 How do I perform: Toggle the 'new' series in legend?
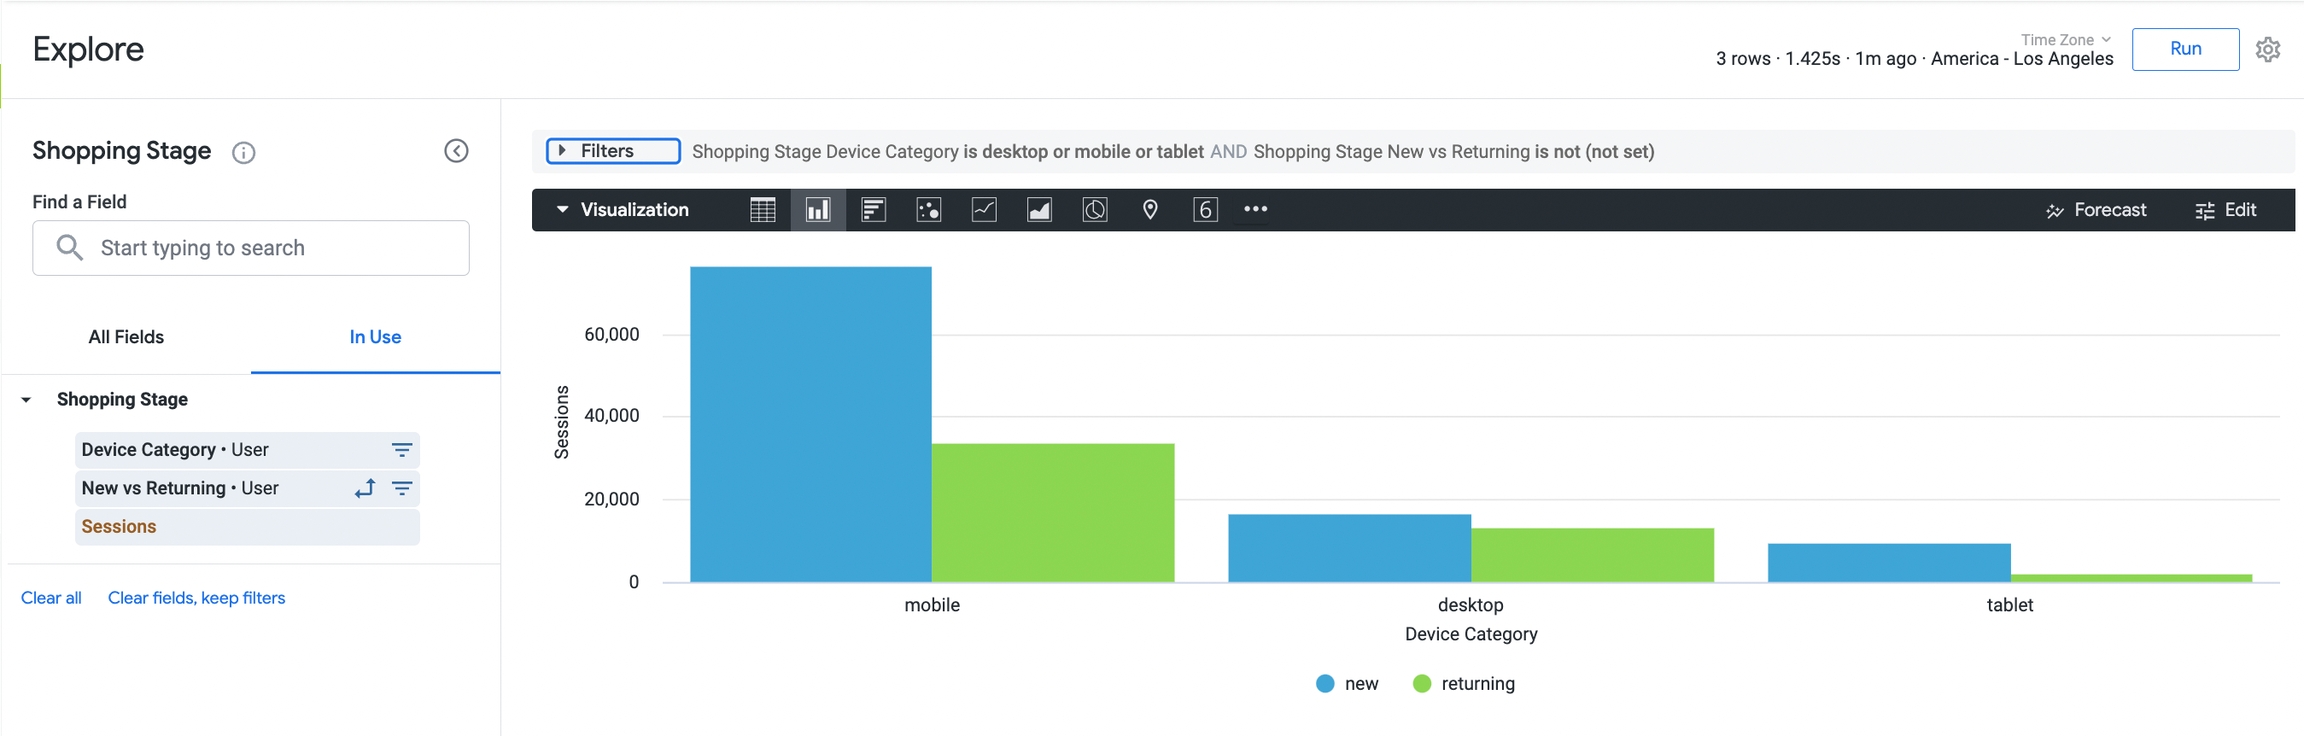[x=1347, y=684]
